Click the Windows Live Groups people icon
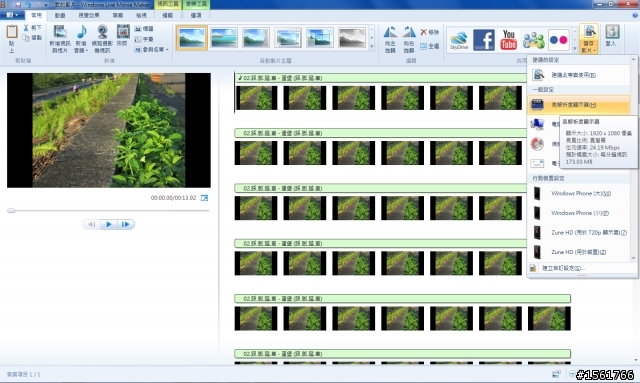Screen dimensions: 640x383 (x=534, y=40)
